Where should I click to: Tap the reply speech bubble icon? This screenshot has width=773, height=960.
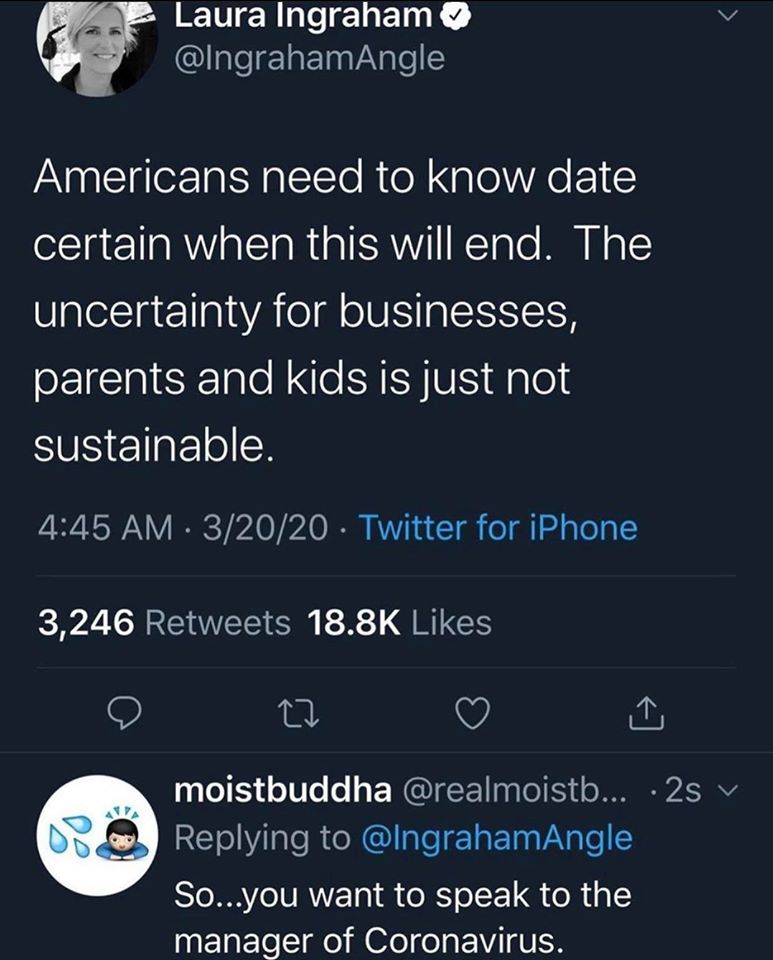(124, 713)
